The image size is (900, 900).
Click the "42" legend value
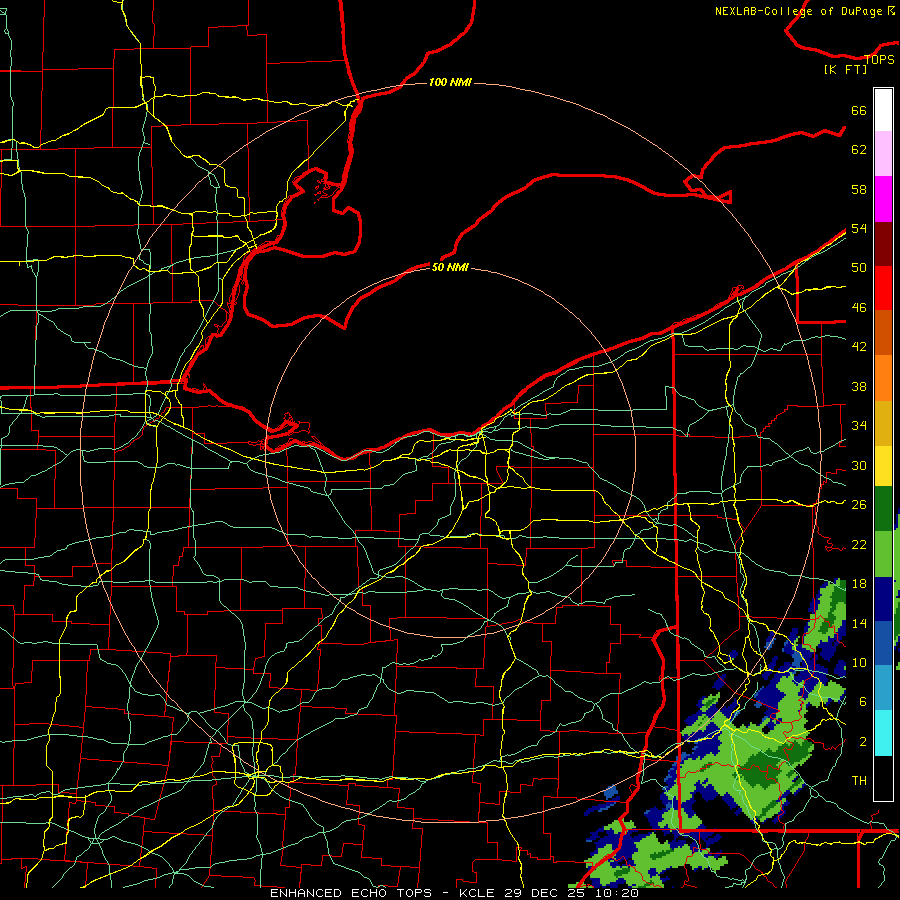859,347
